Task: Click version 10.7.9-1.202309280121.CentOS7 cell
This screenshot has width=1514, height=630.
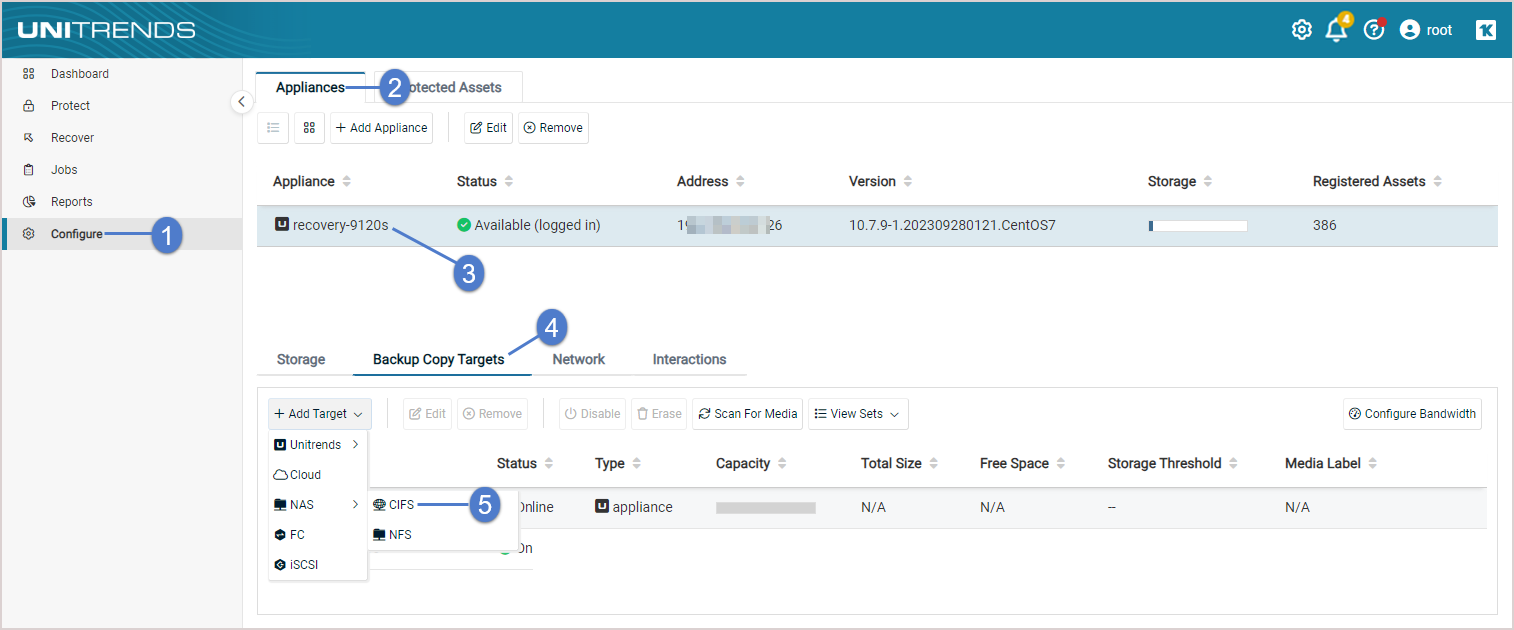Action: pyautogui.click(x=952, y=225)
